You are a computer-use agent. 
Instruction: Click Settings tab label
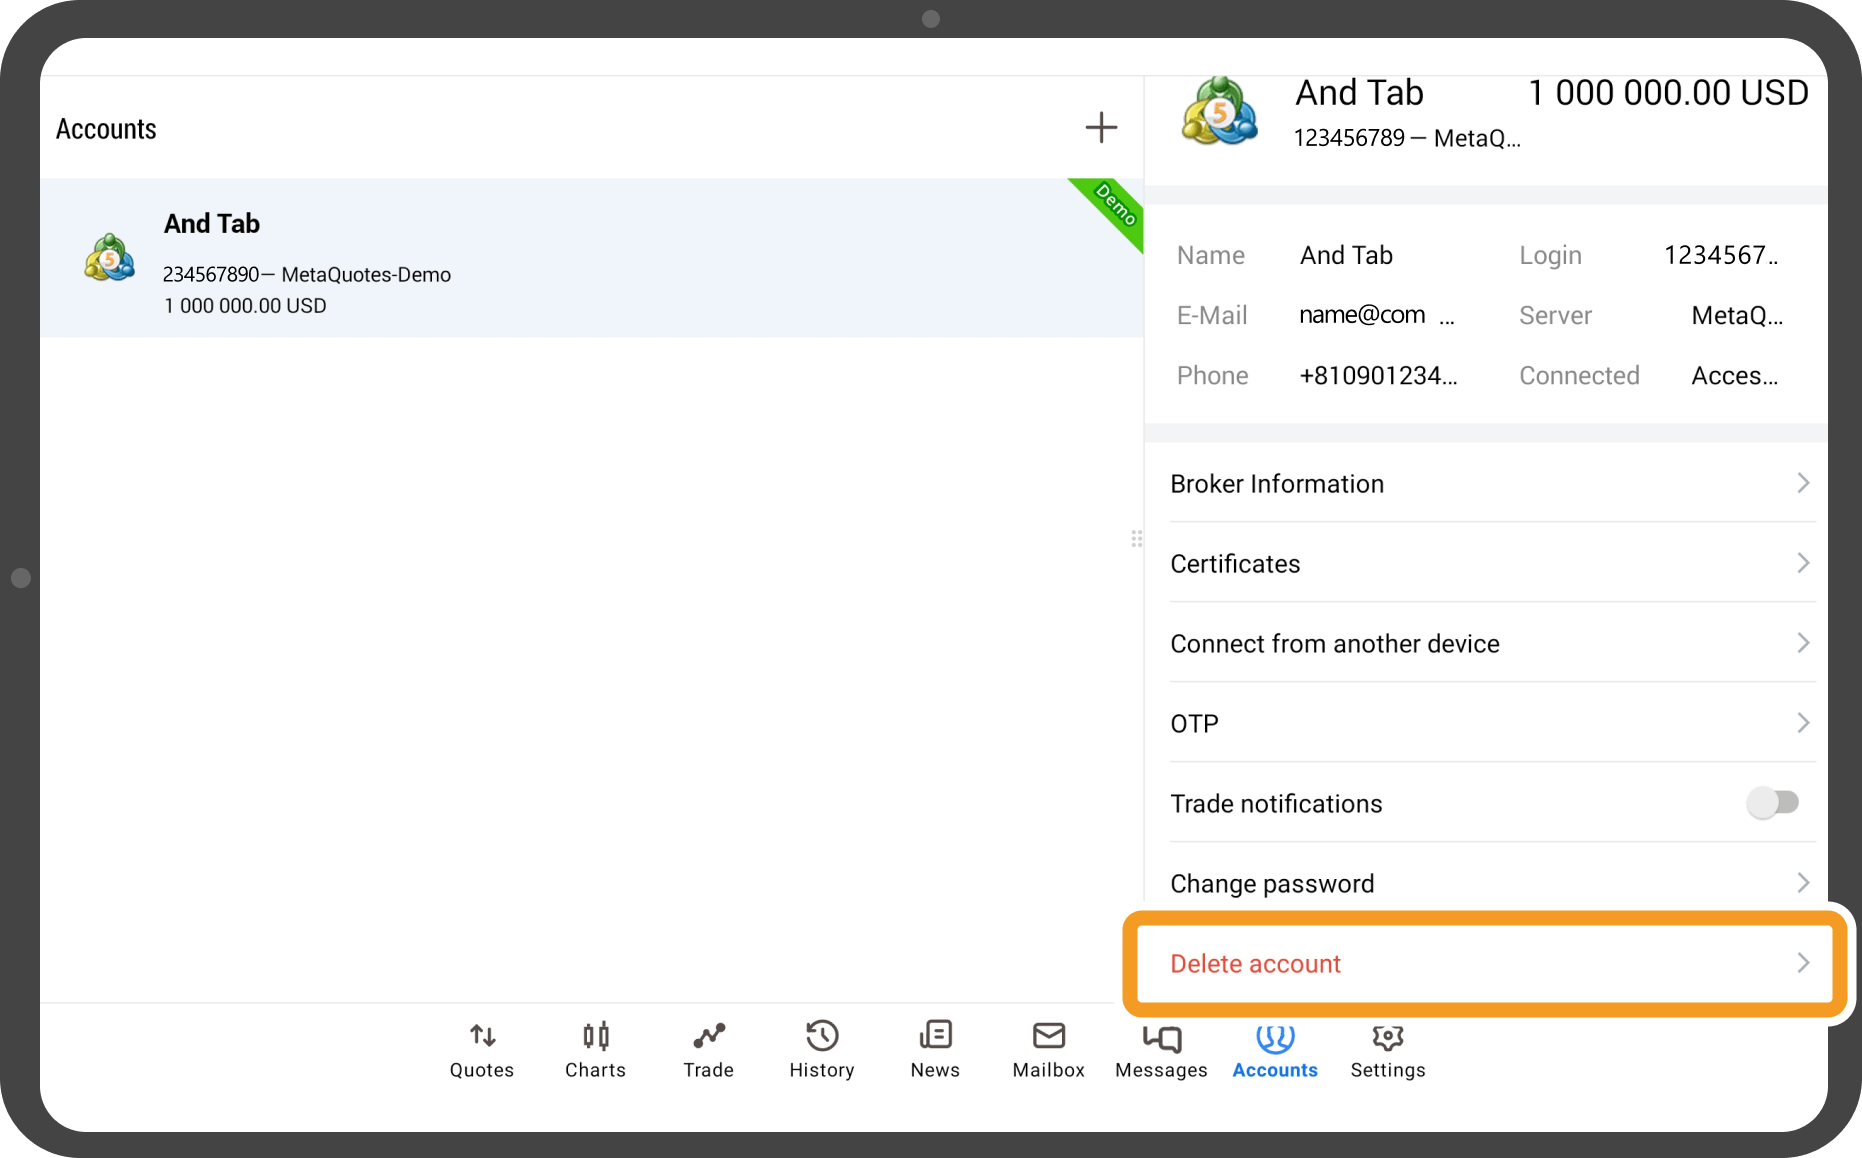[1388, 1070]
